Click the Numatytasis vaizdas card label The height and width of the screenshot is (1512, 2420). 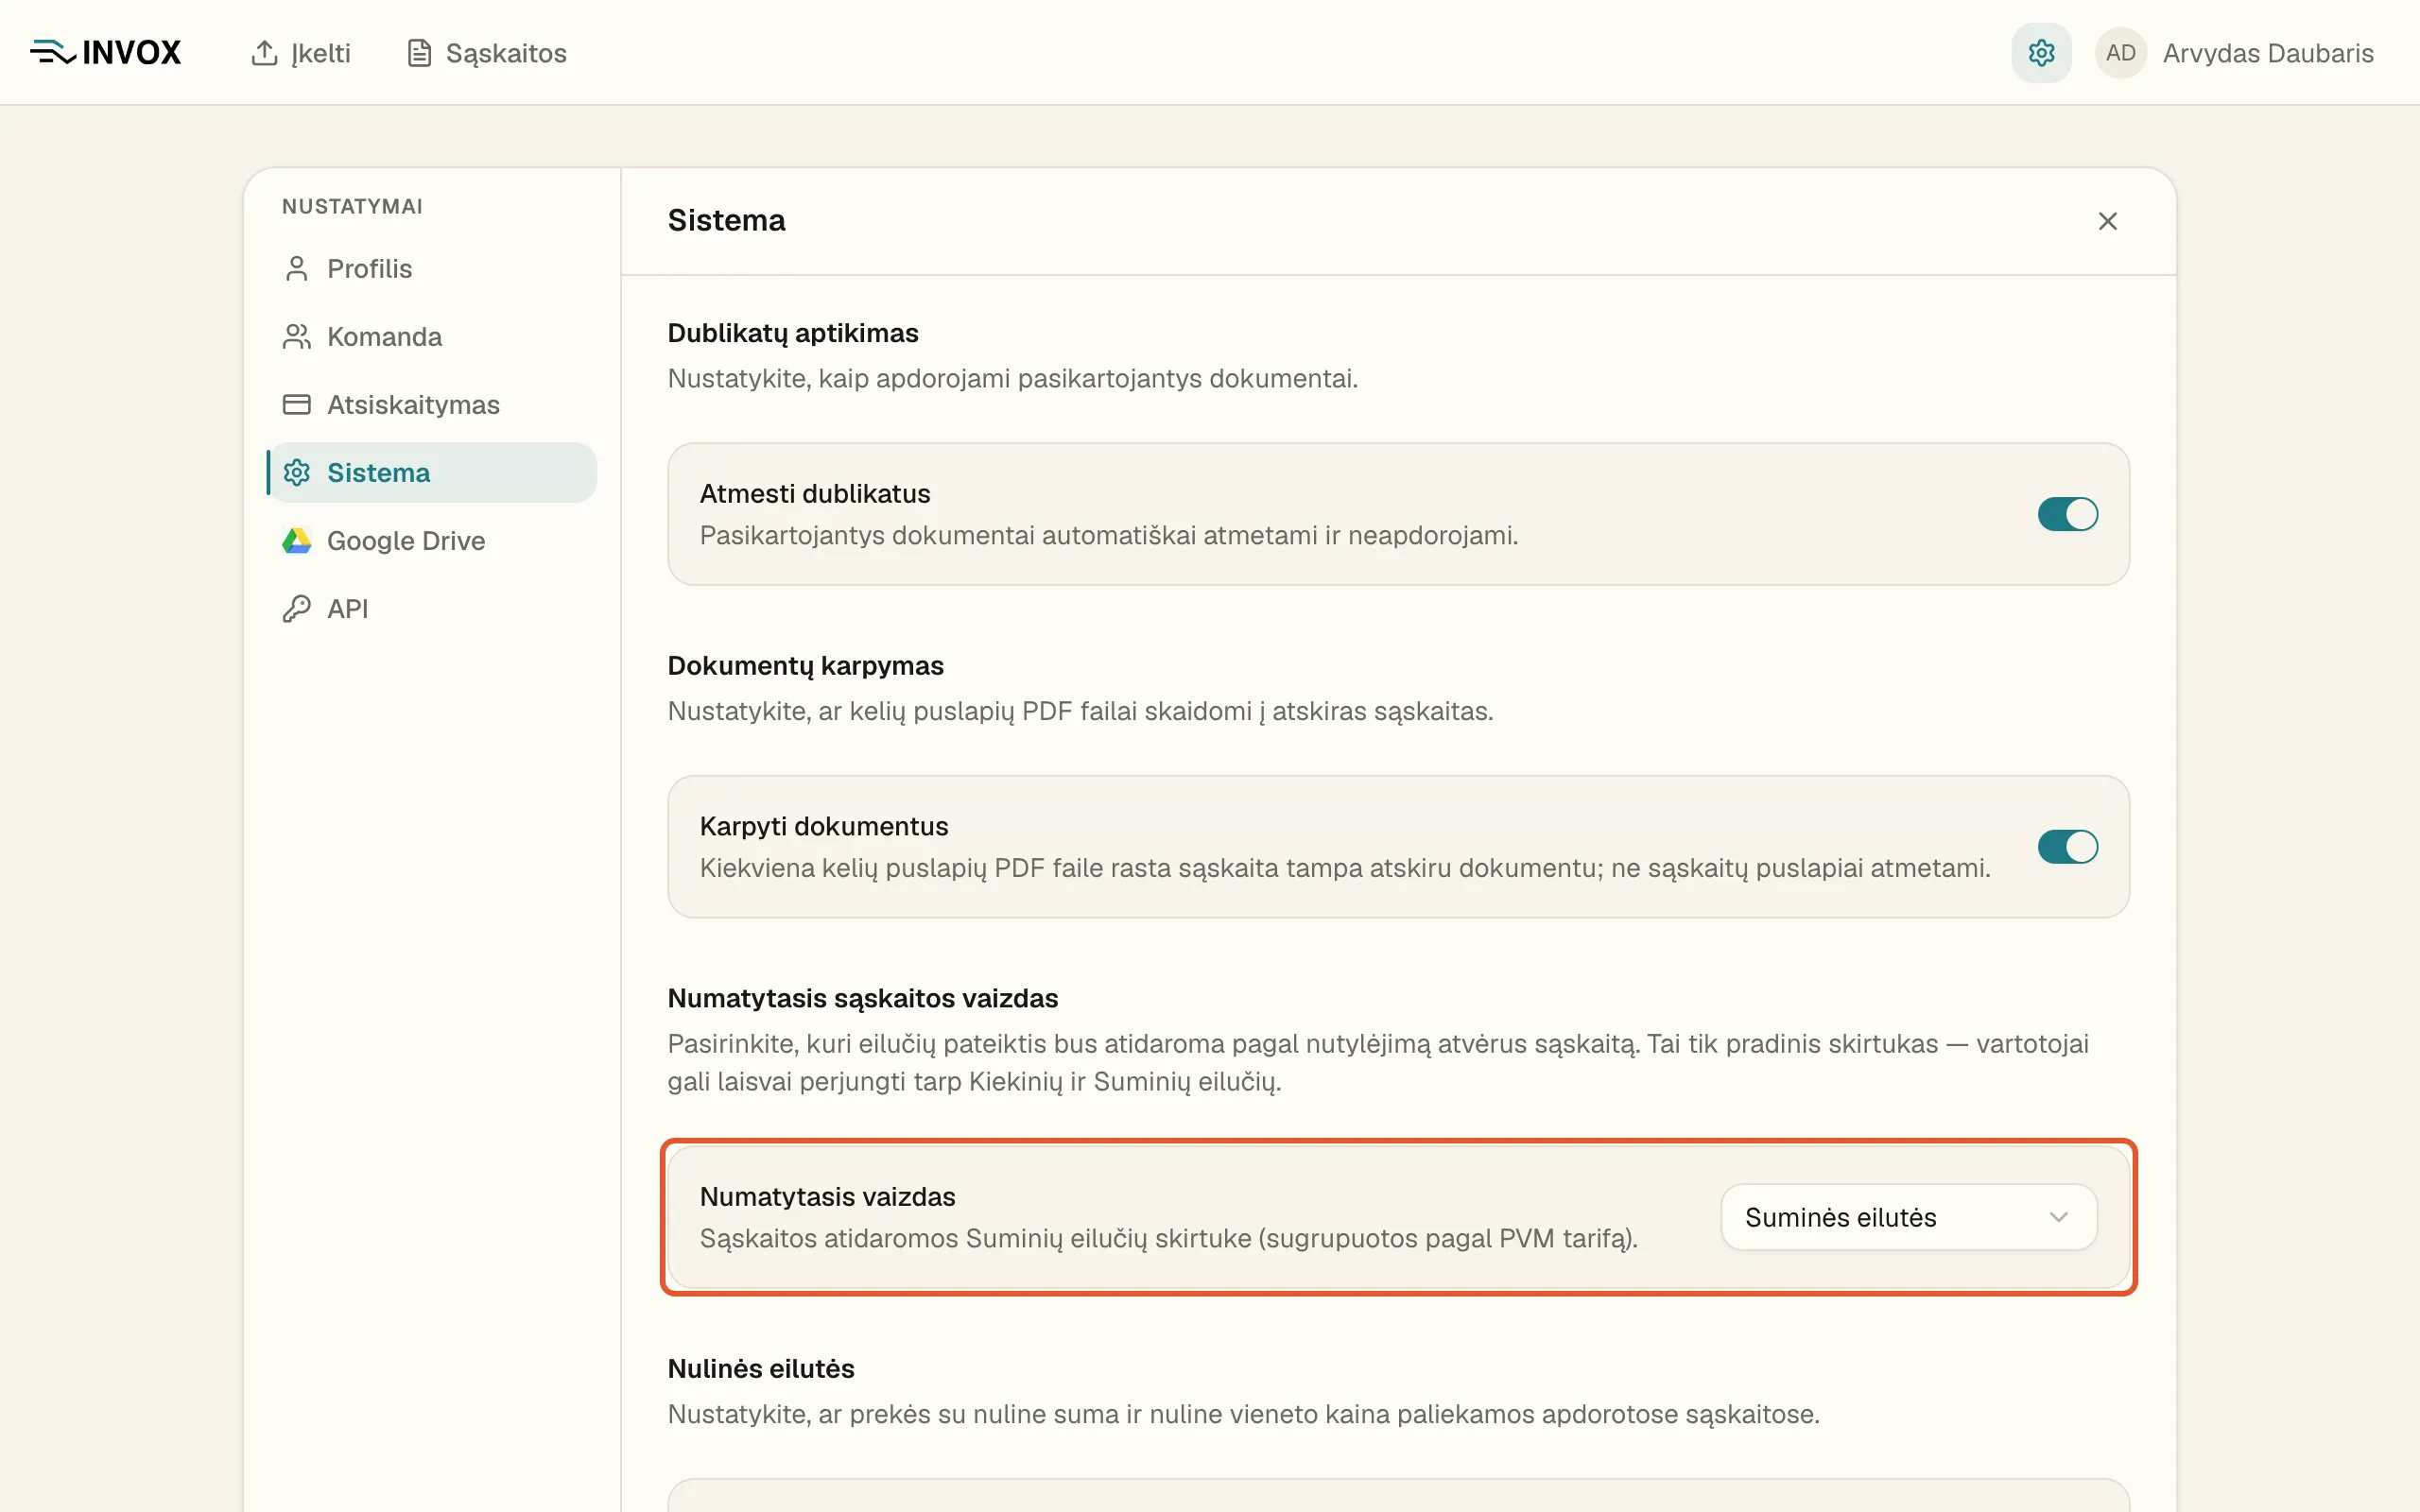(827, 1197)
